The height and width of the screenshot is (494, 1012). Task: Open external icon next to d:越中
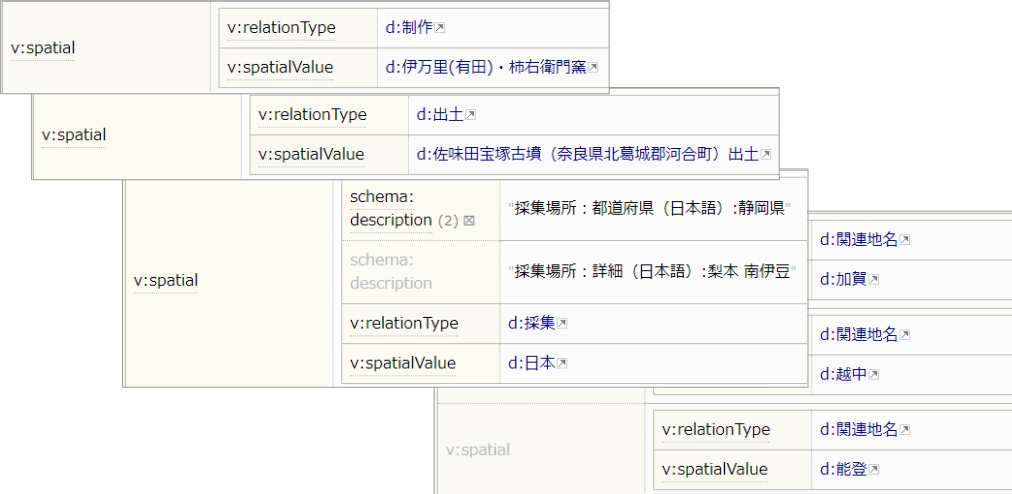(874, 374)
